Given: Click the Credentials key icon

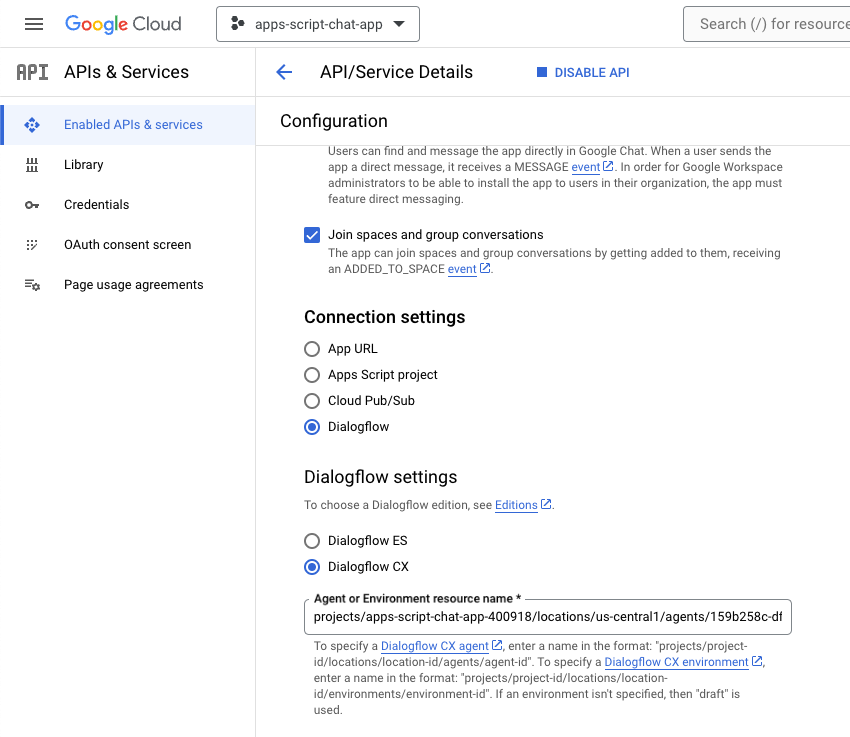Looking at the screenshot, I should pos(31,204).
